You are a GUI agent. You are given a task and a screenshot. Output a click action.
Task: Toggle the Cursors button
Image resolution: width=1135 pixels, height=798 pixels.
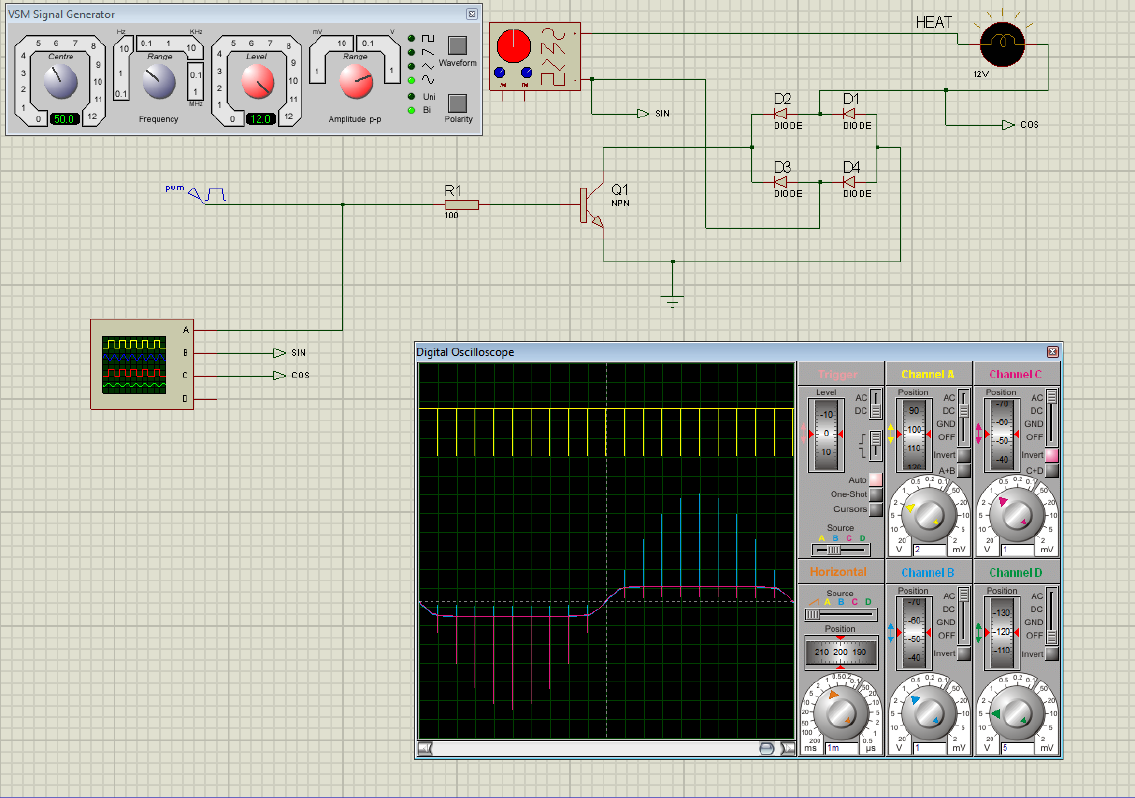point(875,509)
